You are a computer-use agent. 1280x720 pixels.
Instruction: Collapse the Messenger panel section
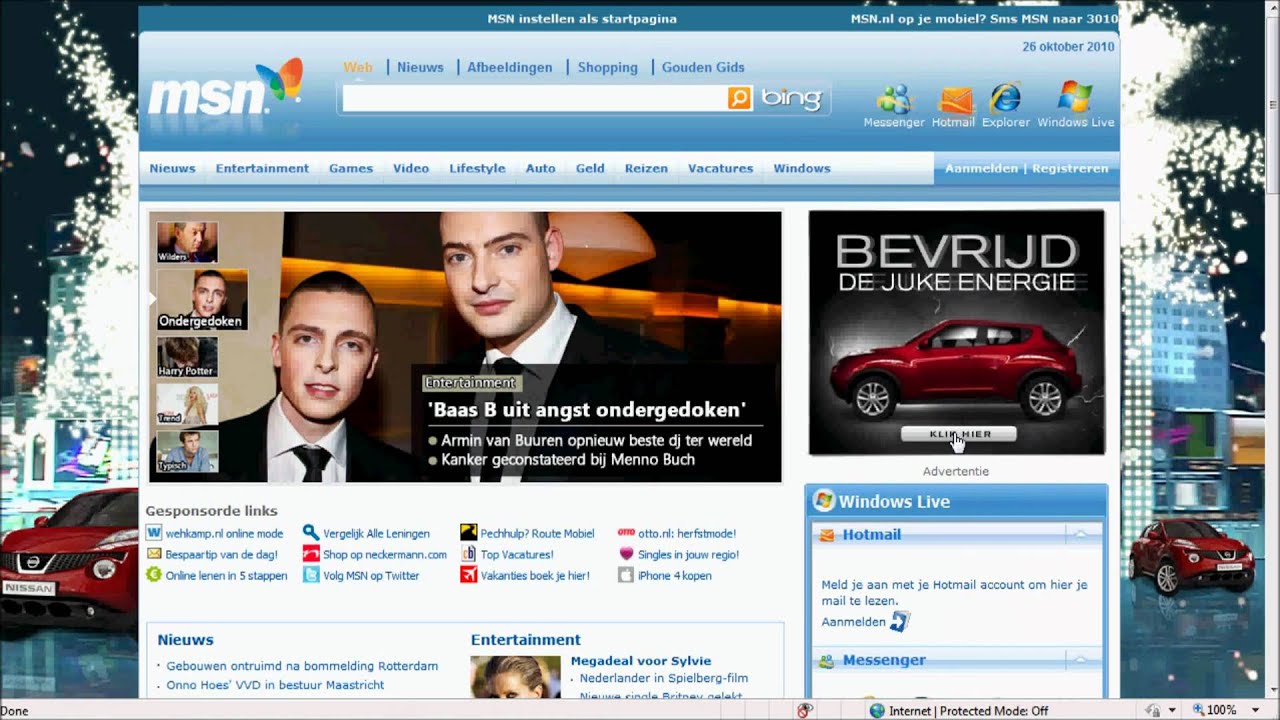(x=1080, y=661)
